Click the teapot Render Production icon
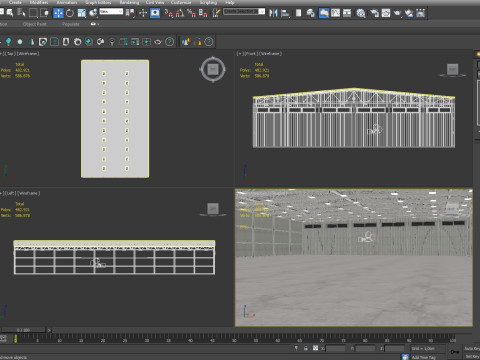Screen dimensions: 480x360 pos(397,13)
